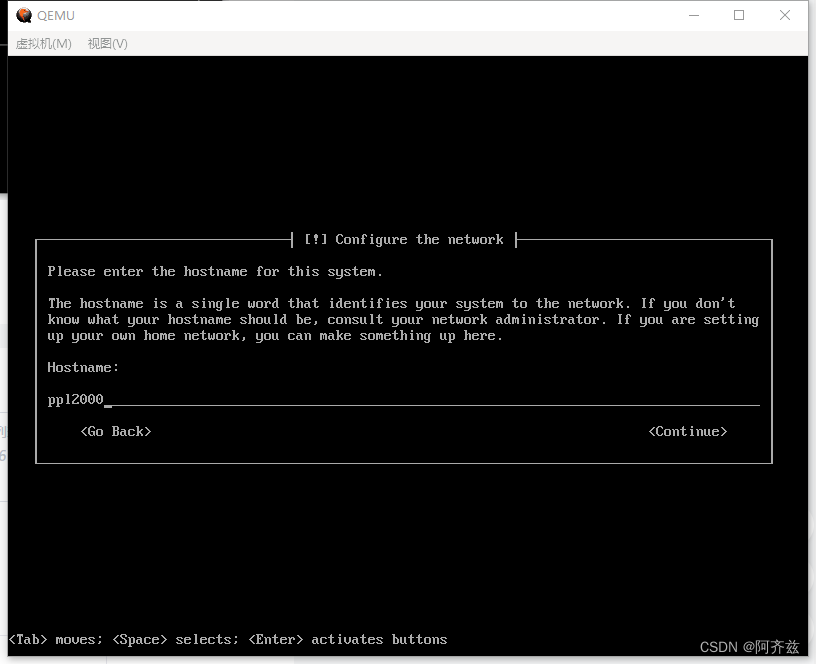Click the QEMU logo icon in the title bar
816x664 pixels.
pyautogui.click(x=22, y=15)
